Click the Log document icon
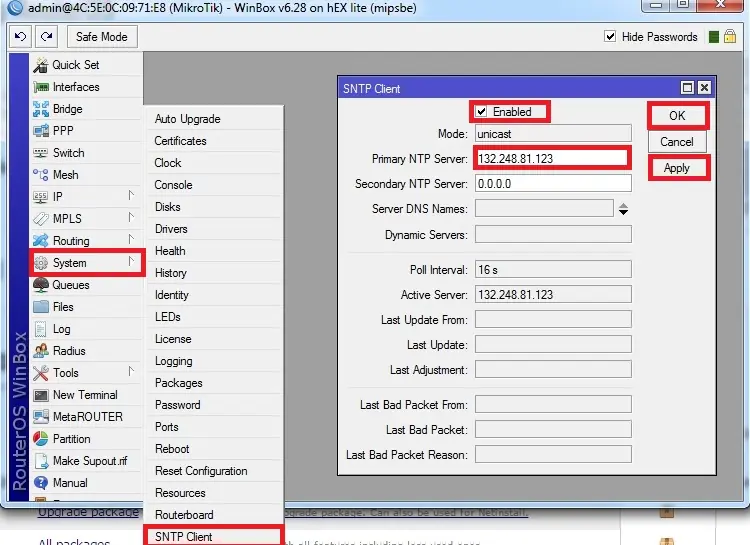 click(41, 329)
